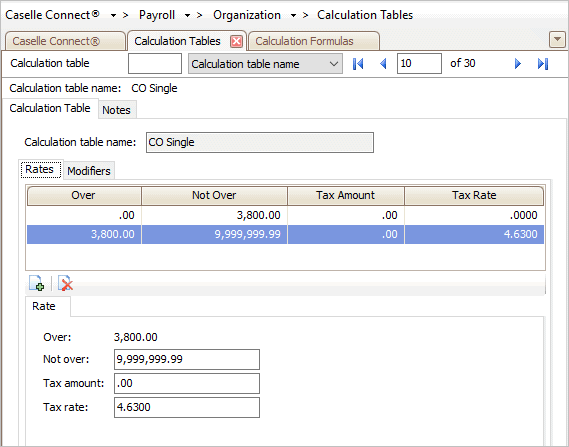Screen dimensions: 569x447
Task: Open the tab list dropdown arrow
Action: [x=557, y=39]
